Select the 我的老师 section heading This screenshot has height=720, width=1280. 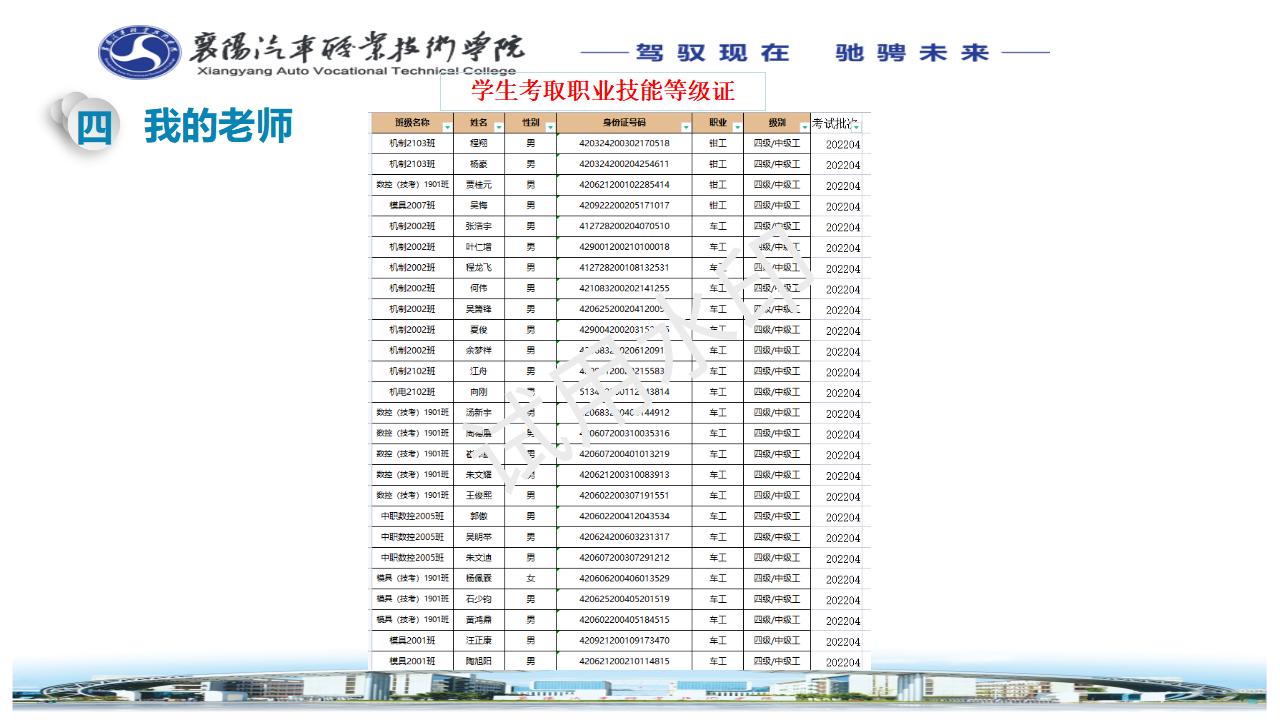pos(218,127)
